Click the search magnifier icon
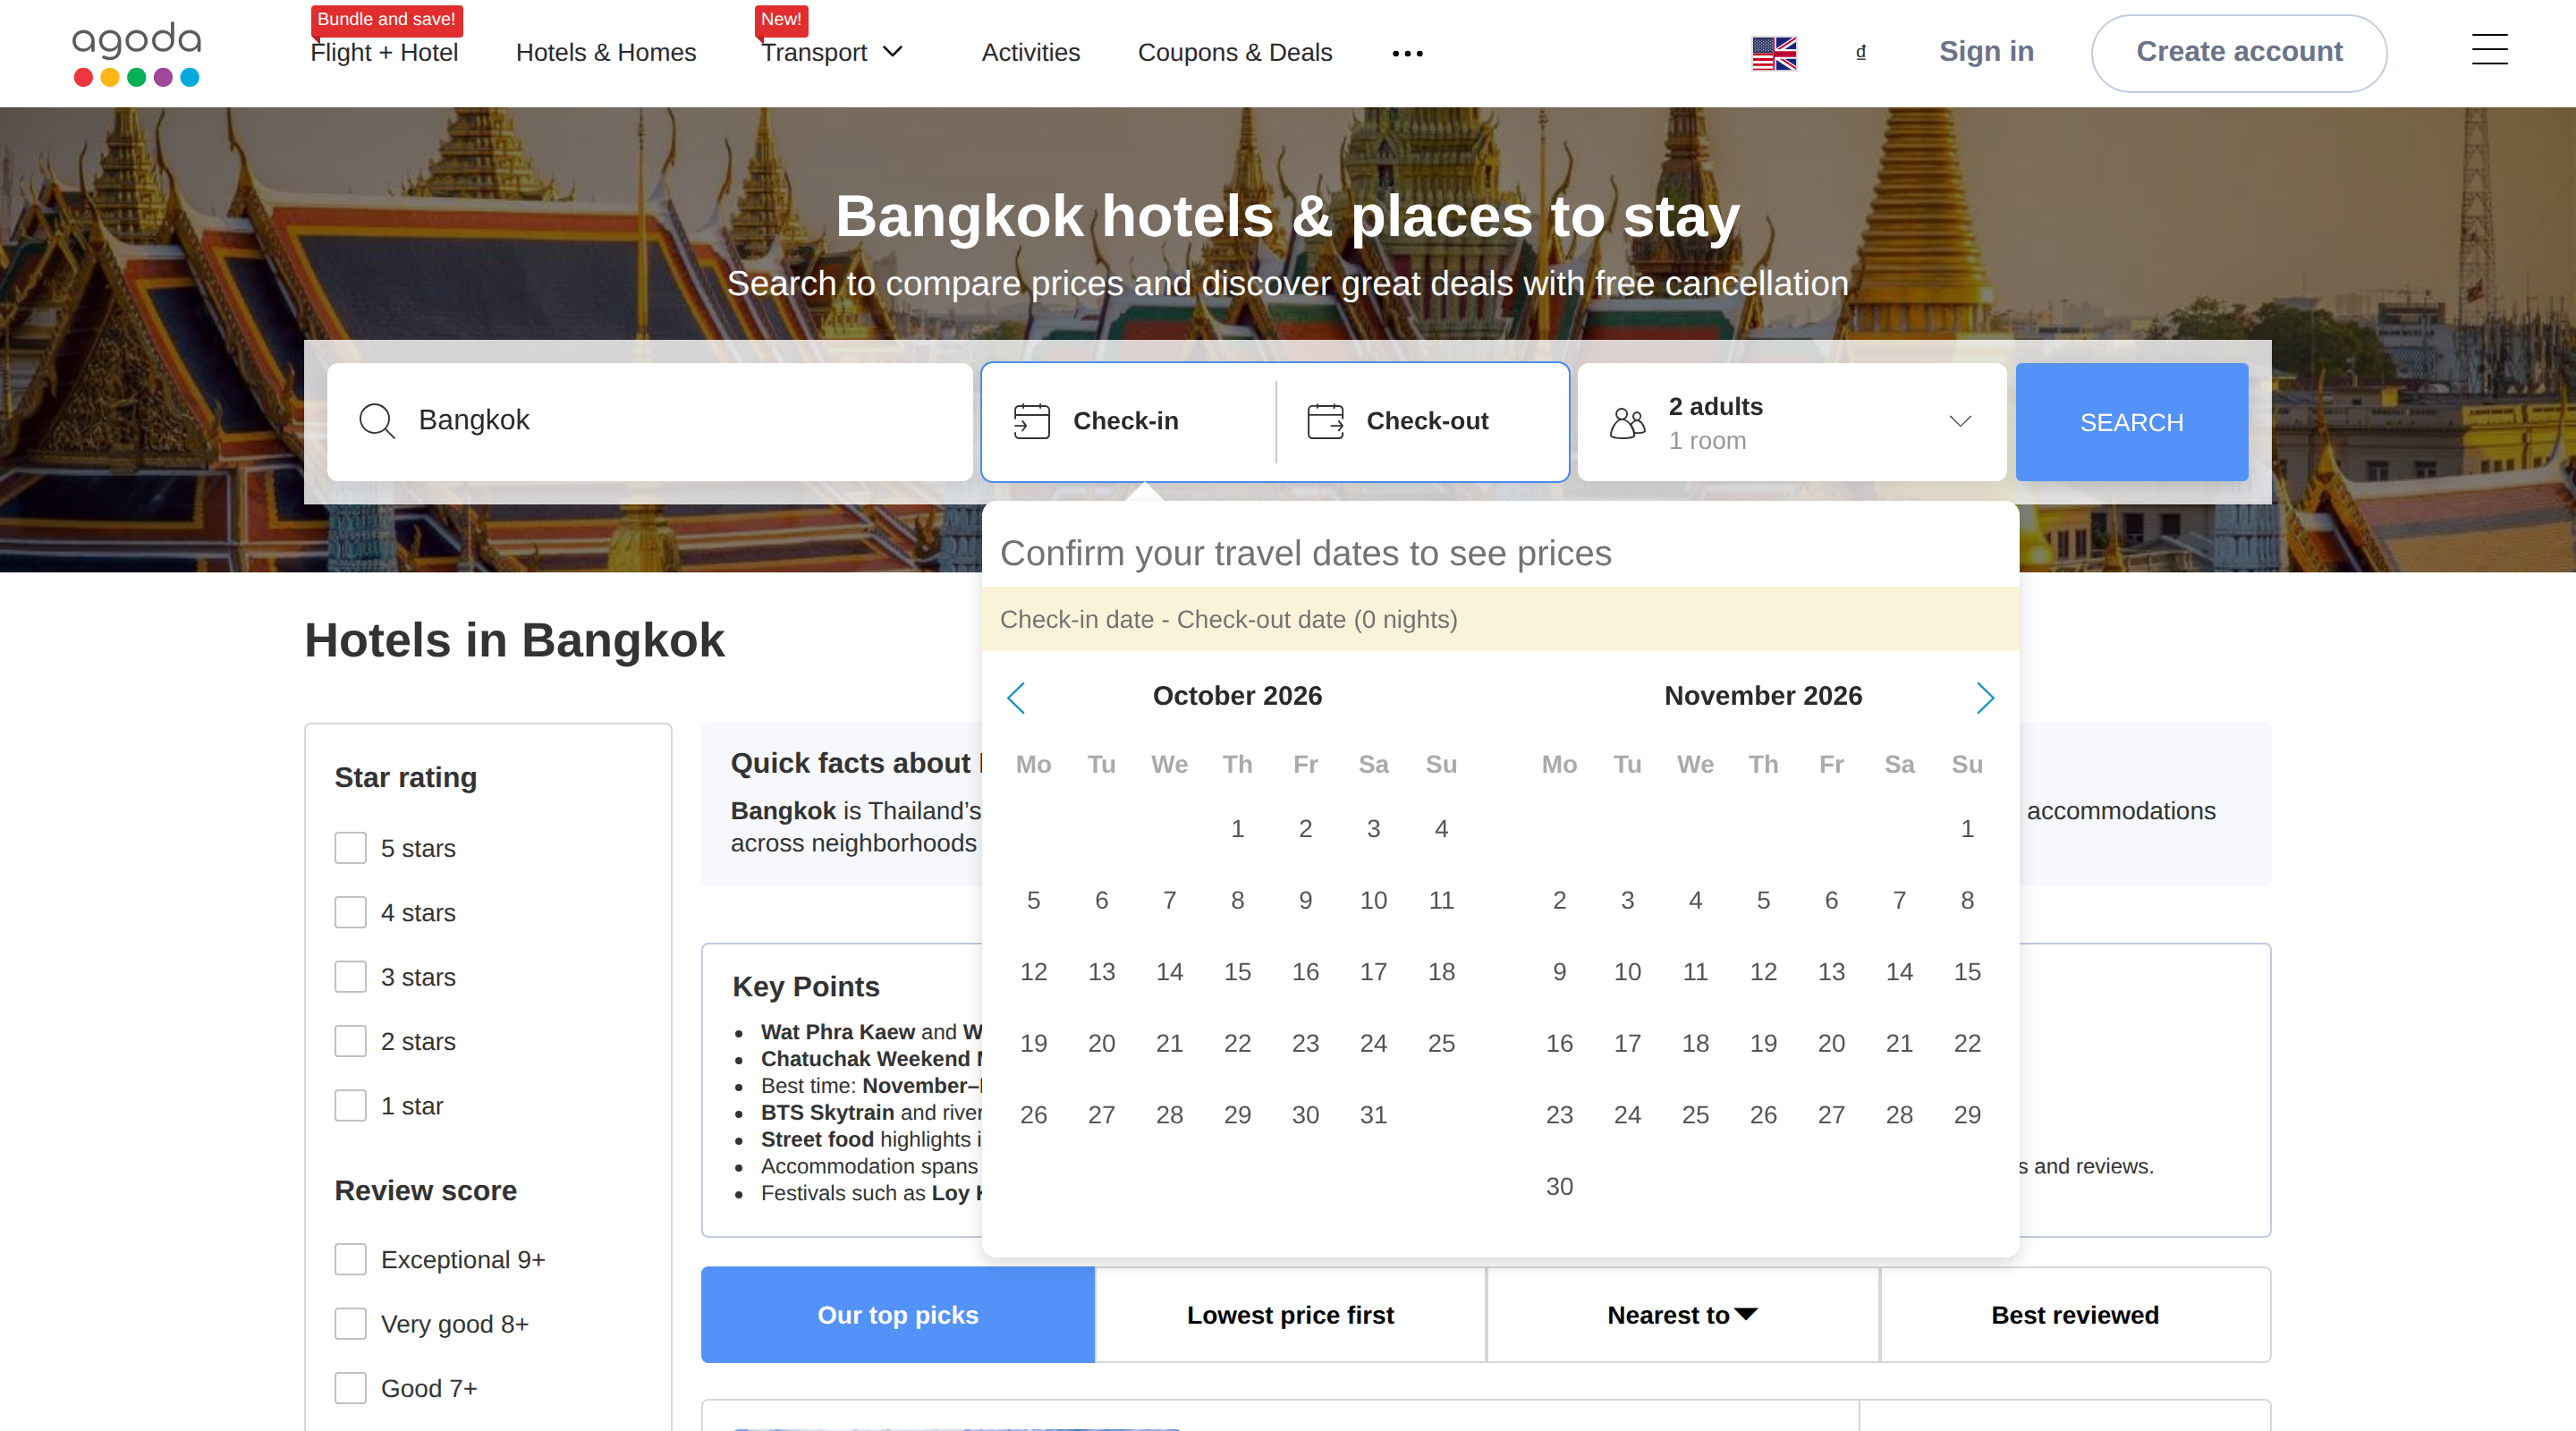Image resolution: width=2576 pixels, height=1431 pixels. point(377,421)
